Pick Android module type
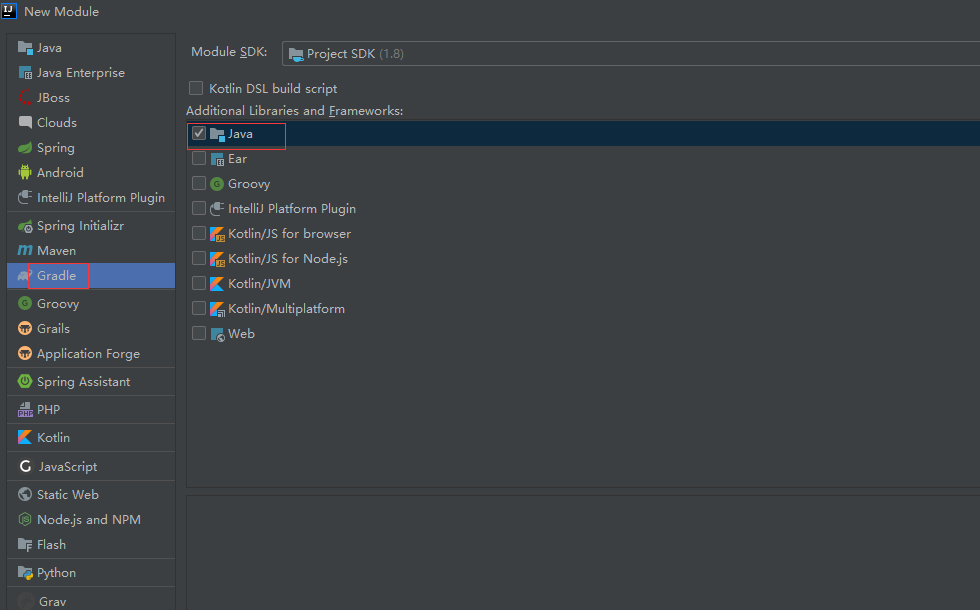This screenshot has height=610, width=980. click(60, 172)
